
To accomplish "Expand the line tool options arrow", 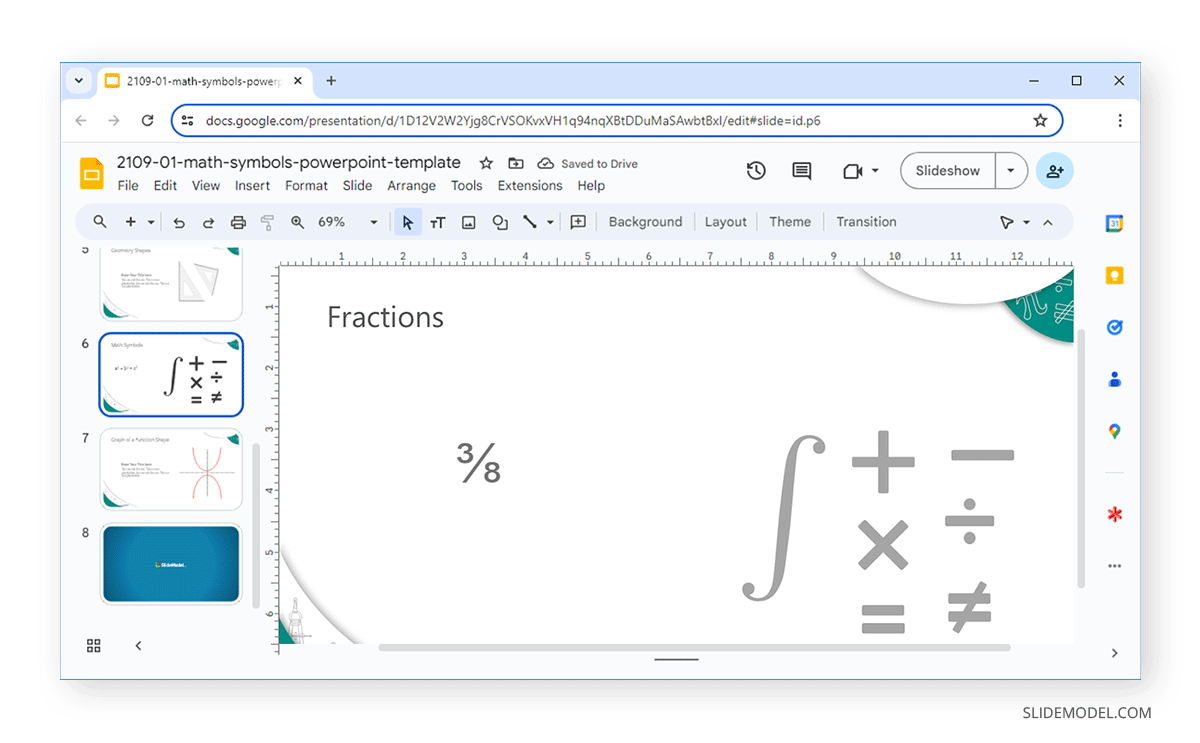I will click(550, 221).
